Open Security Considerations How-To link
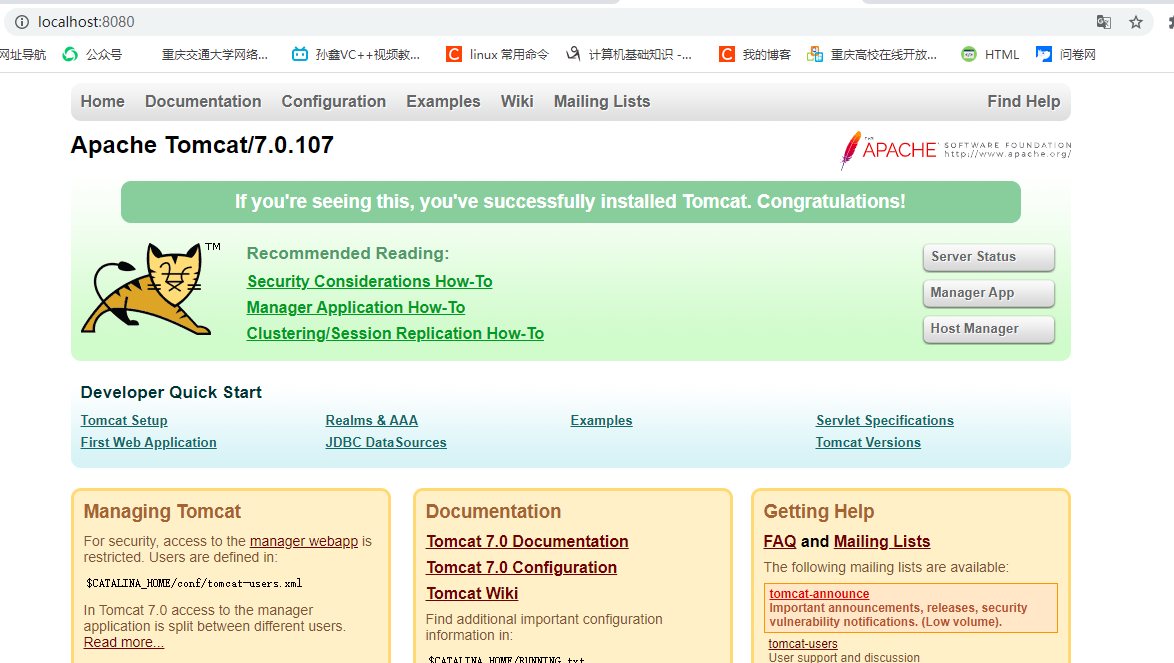Screen dimensions: 1174x663 click(x=370, y=281)
